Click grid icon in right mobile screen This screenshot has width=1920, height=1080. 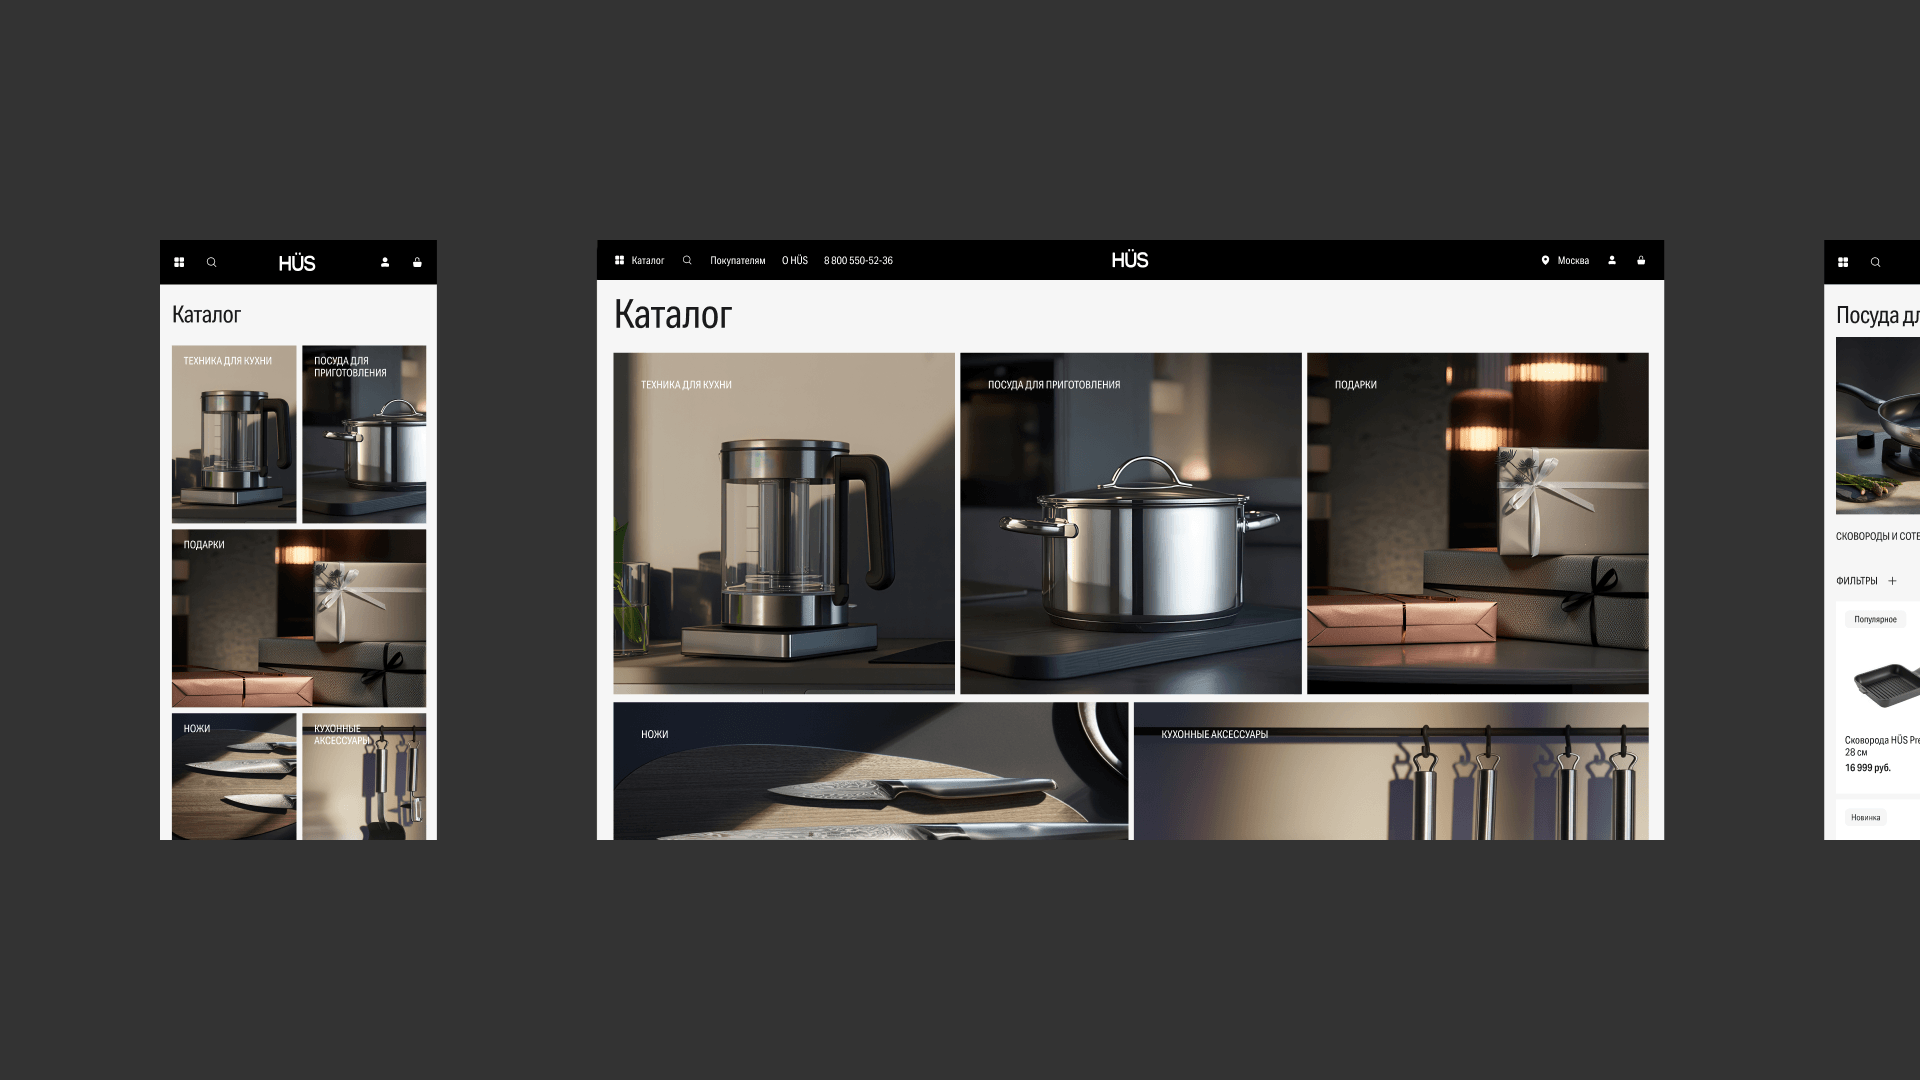1843,262
